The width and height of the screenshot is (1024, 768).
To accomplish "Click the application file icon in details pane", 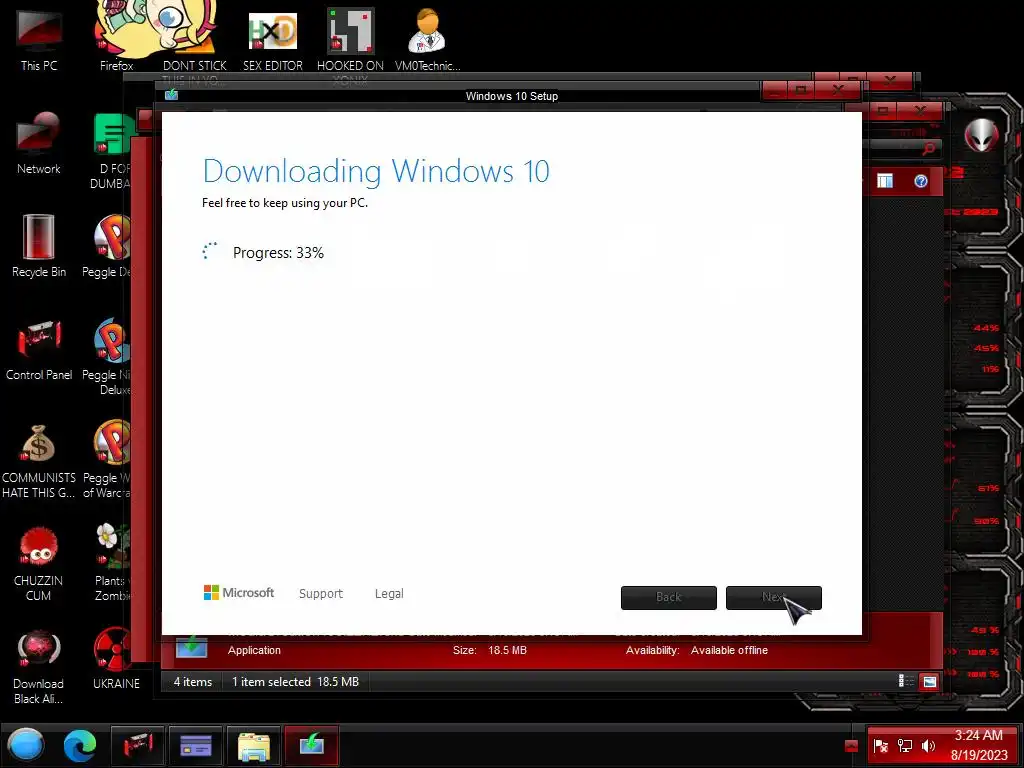I will click(191, 648).
